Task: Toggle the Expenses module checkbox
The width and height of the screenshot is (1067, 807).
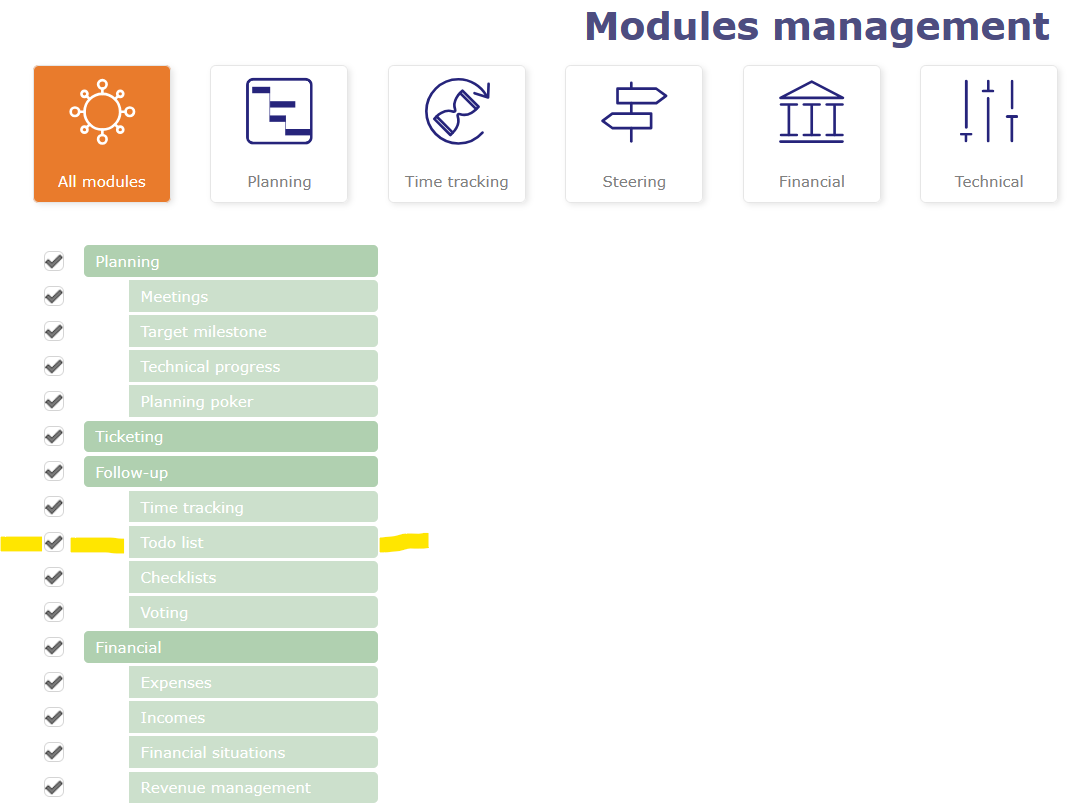Action: pyautogui.click(x=54, y=682)
